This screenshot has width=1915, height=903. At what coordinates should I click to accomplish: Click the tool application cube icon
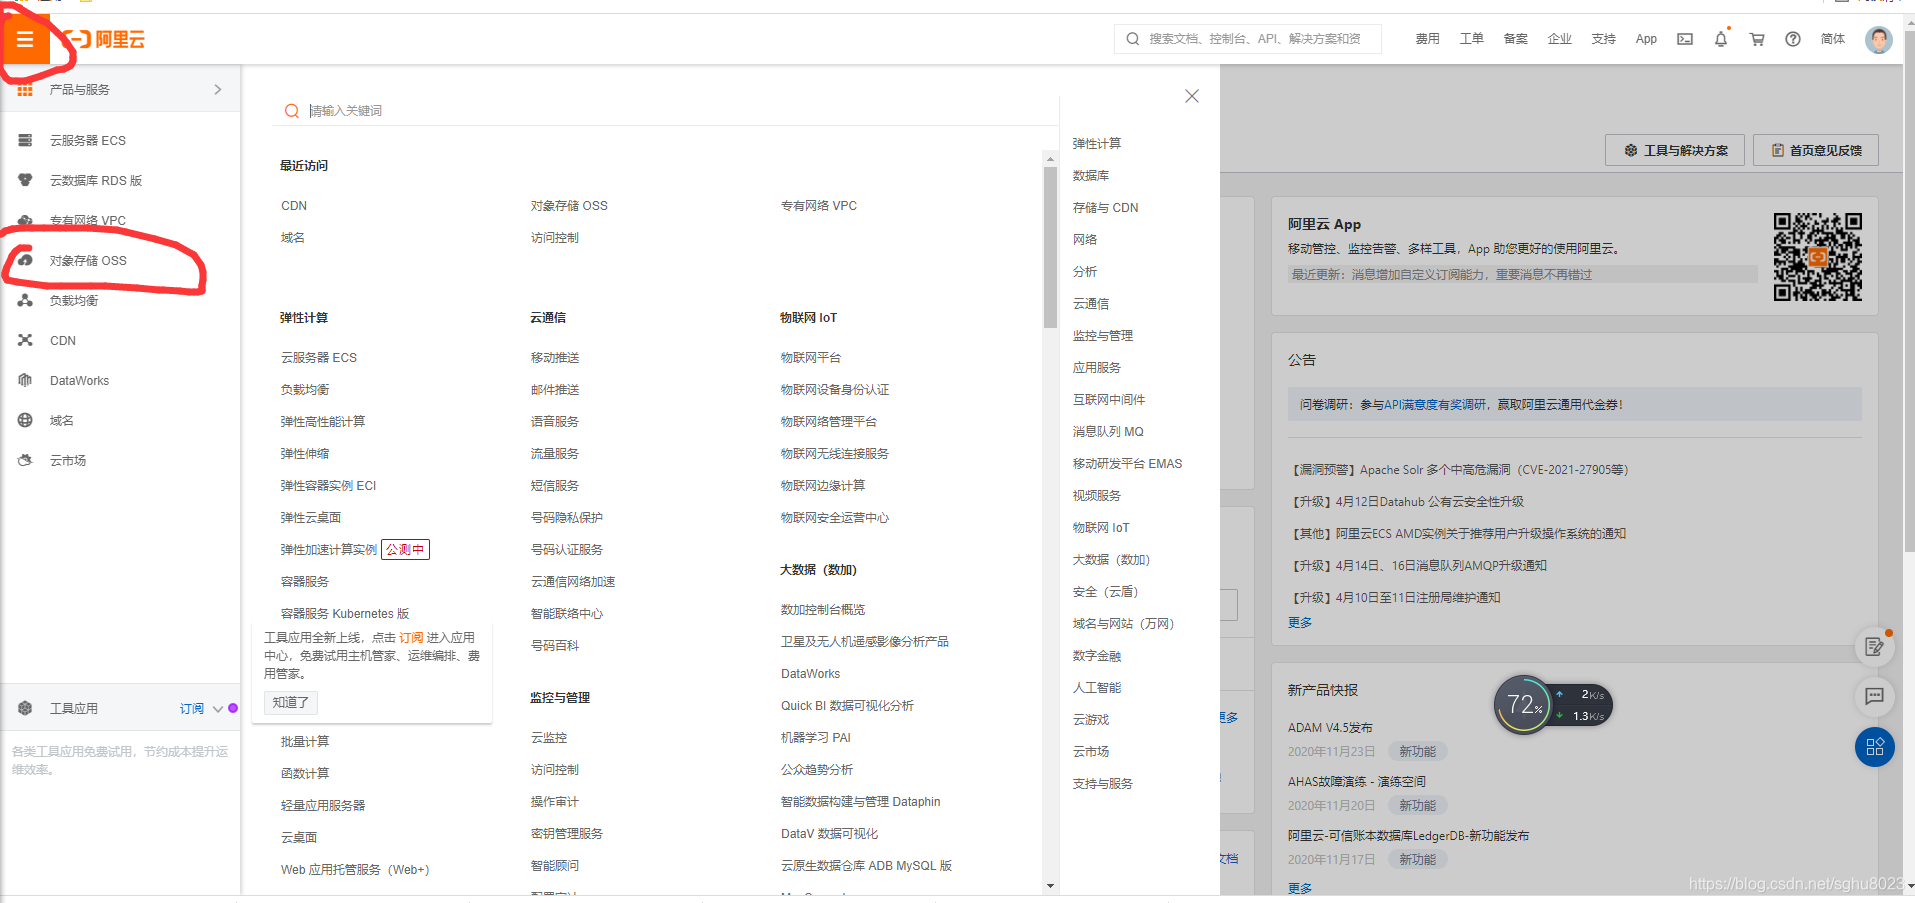25,709
